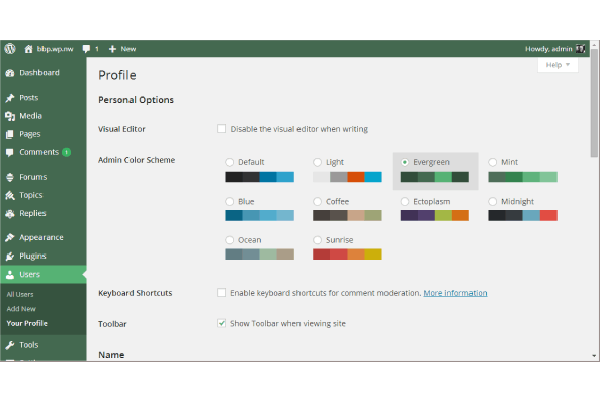The width and height of the screenshot is (600, 400).
Task: Open the comments bubble icon in toolbar
Action: click(87, 48)
